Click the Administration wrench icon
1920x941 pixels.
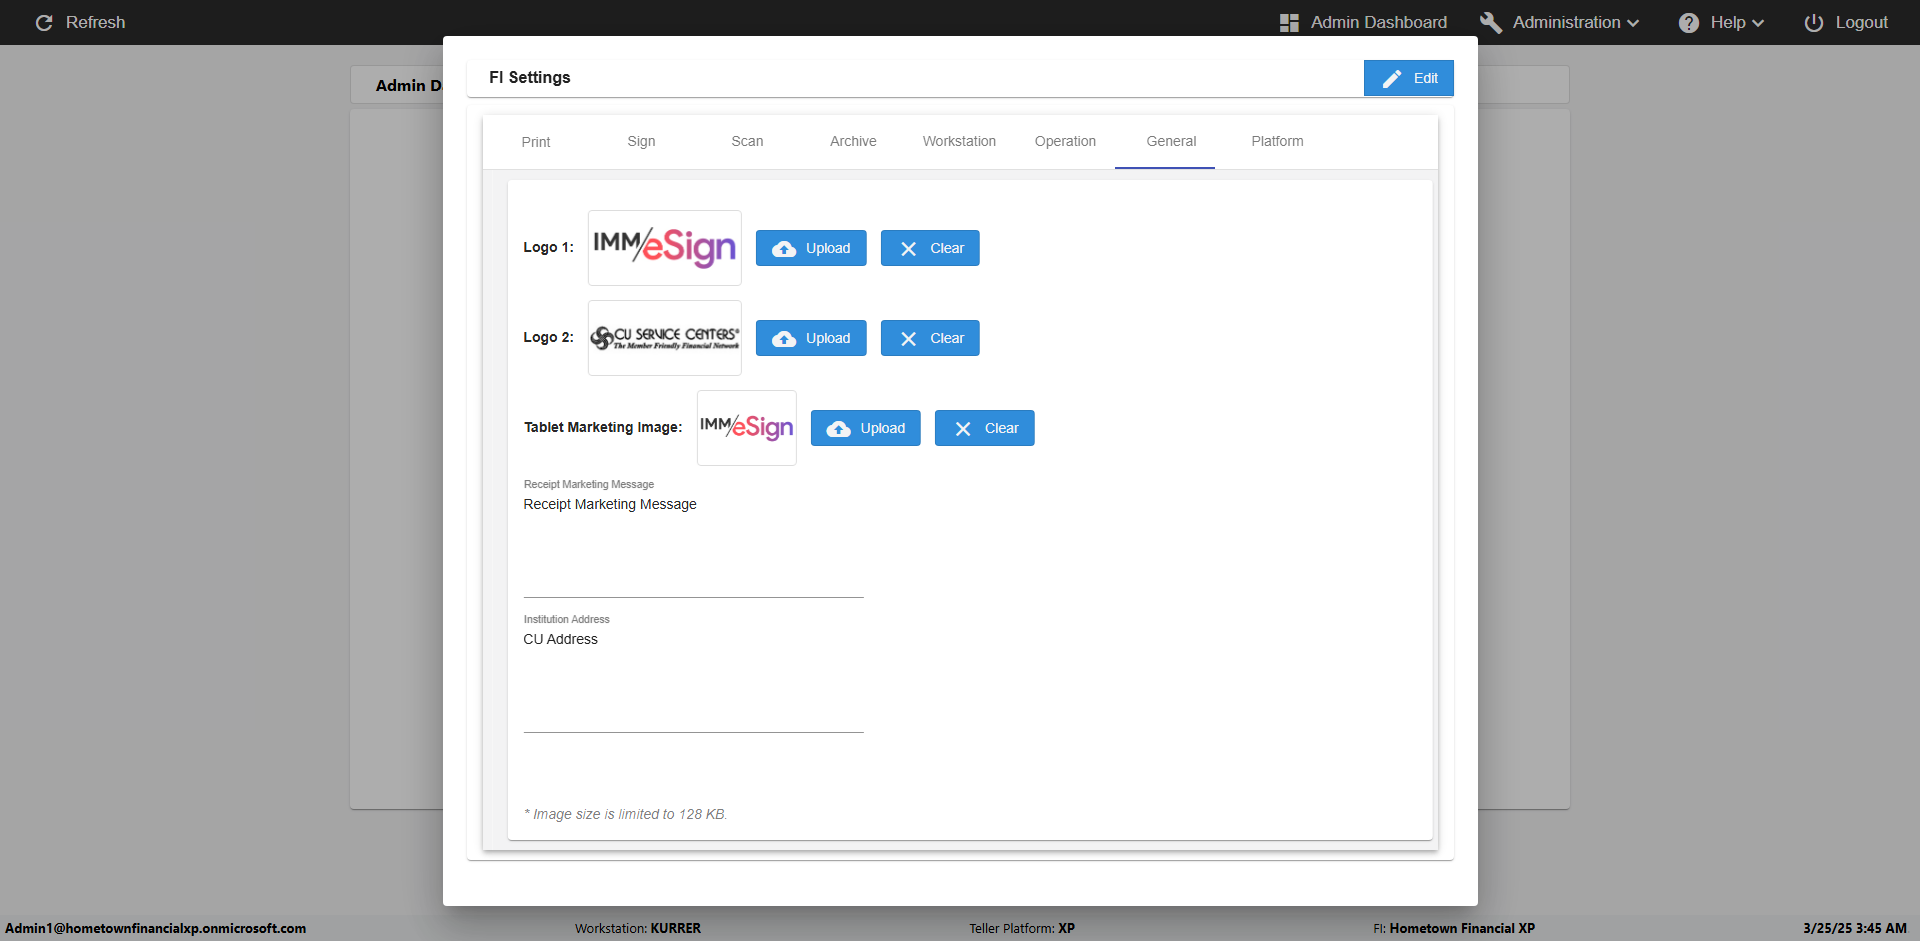pos(1491,23)
